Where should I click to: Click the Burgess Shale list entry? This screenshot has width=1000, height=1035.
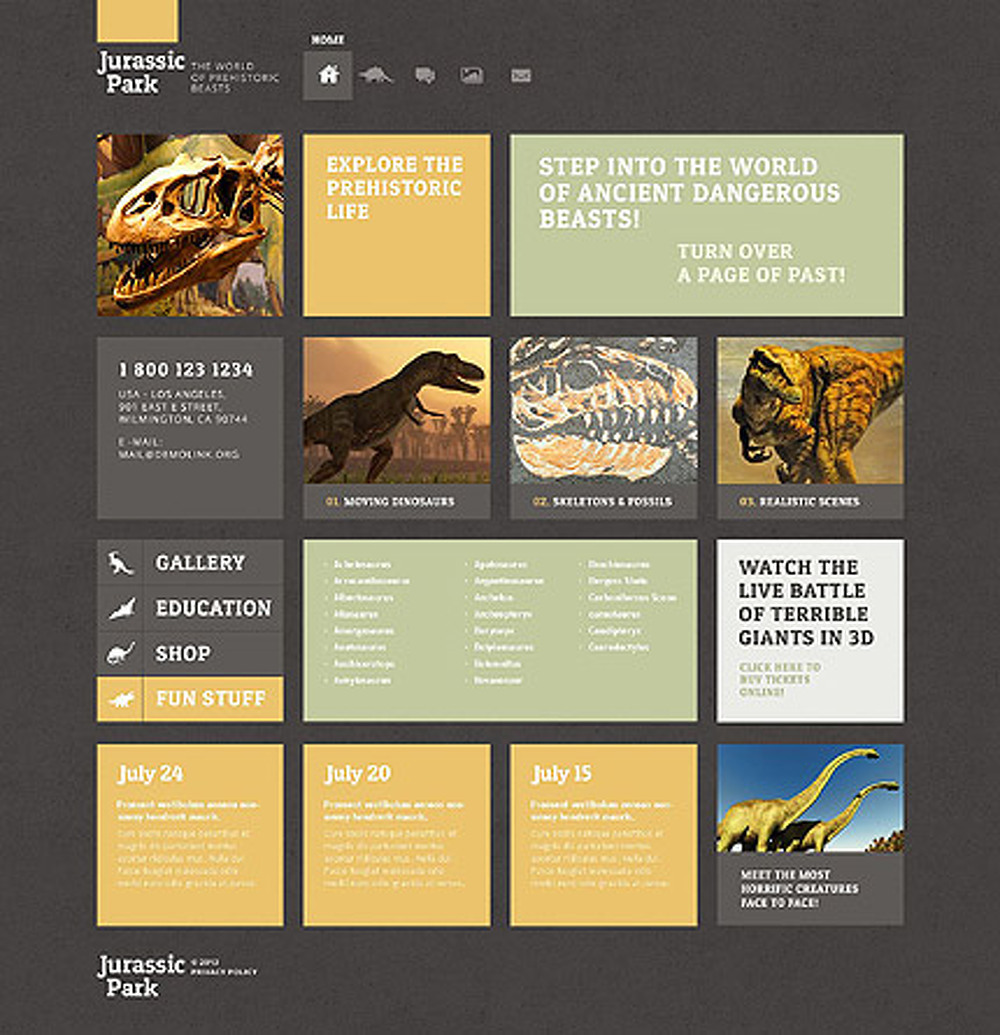click(x=618, y=581)
